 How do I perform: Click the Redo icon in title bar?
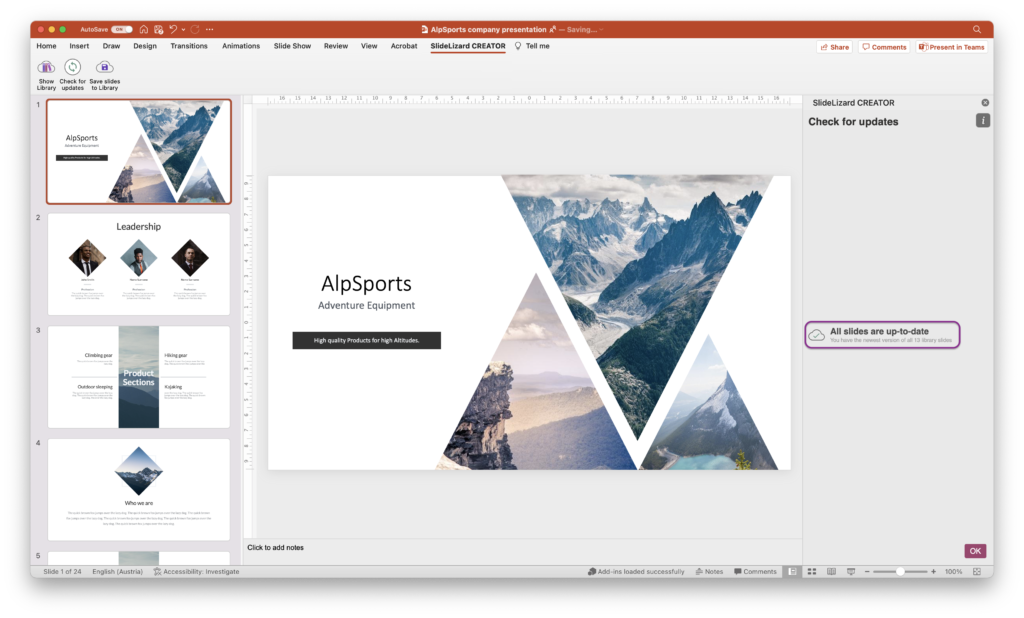click(x=195, y=29)
